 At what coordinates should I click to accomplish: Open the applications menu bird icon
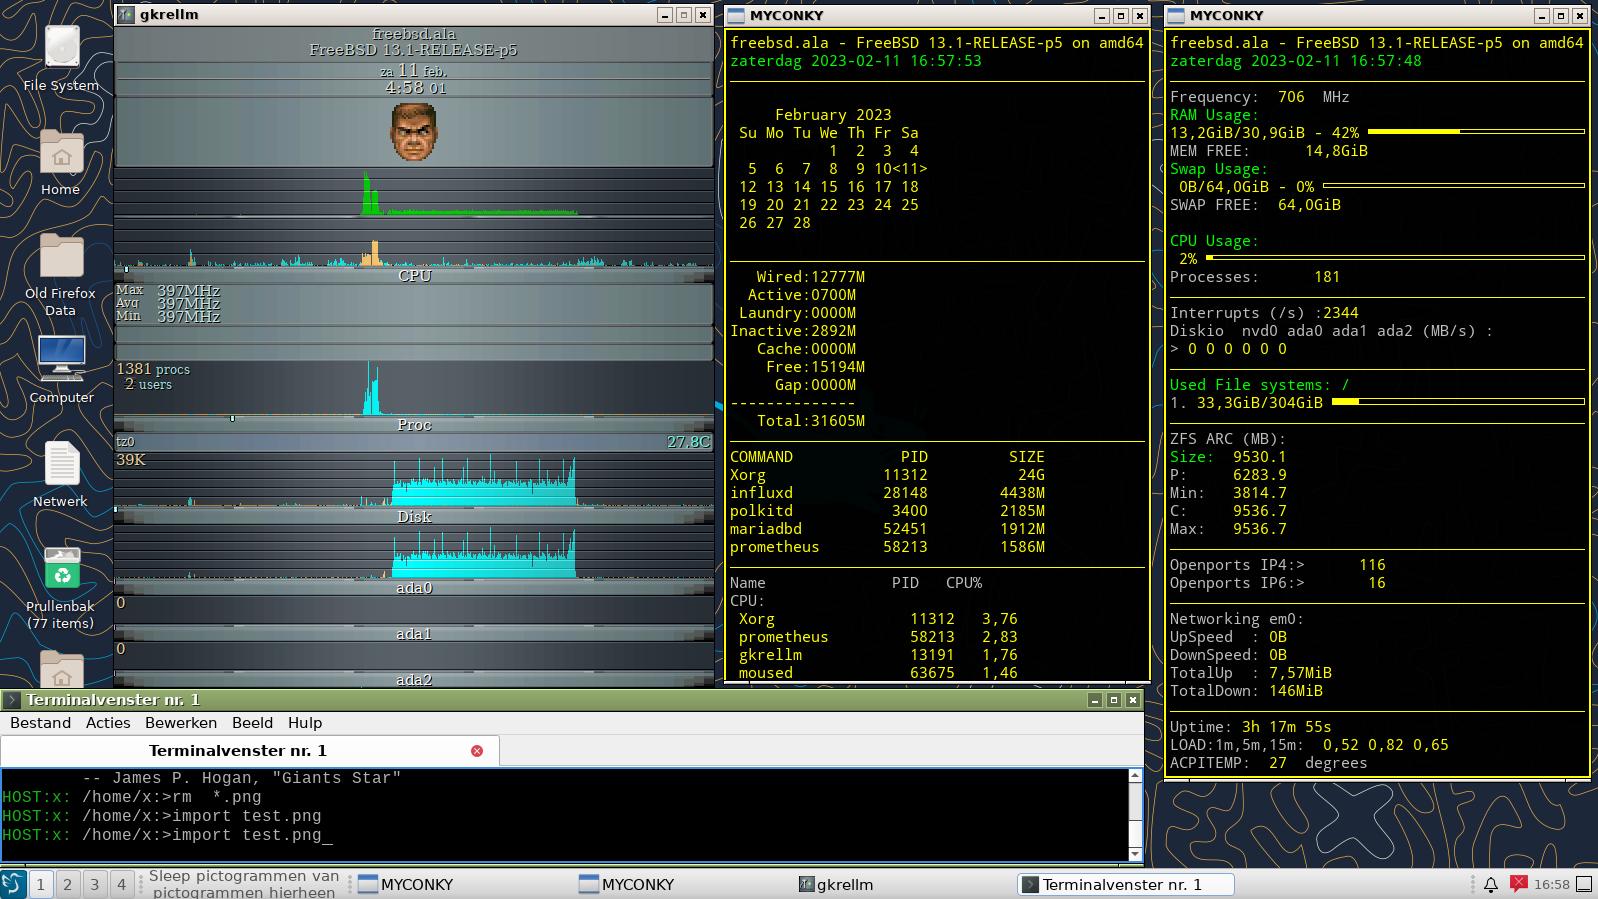[14, 884]
